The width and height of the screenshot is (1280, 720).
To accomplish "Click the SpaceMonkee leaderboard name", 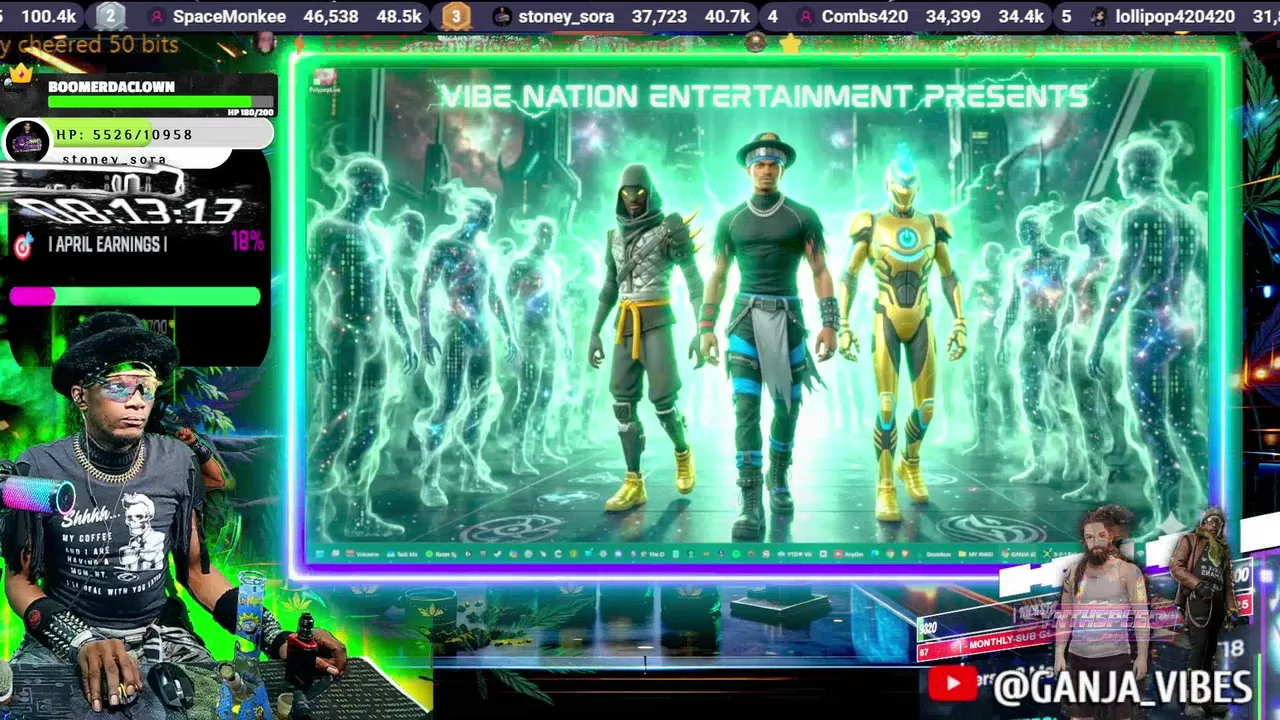I will (229, 16).
